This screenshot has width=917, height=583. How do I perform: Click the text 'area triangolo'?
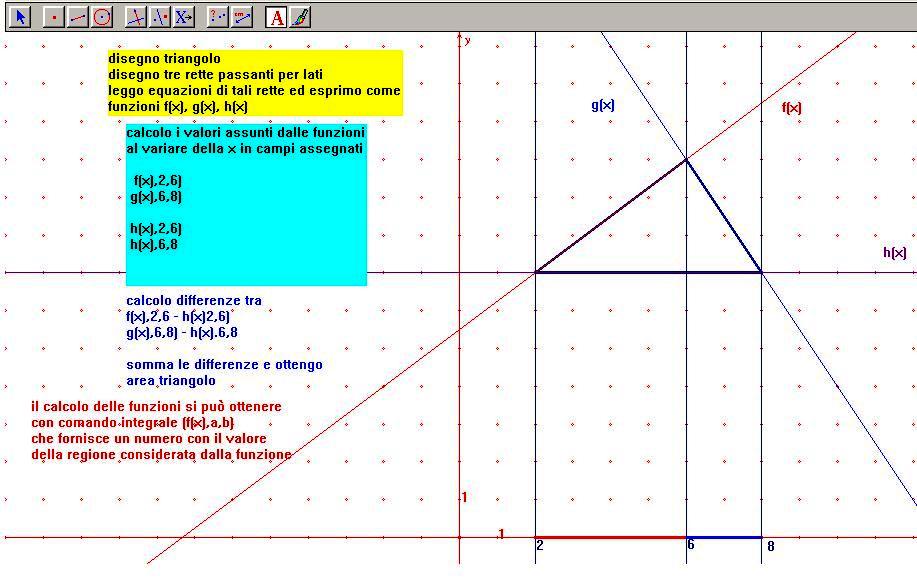pos(171,381)
